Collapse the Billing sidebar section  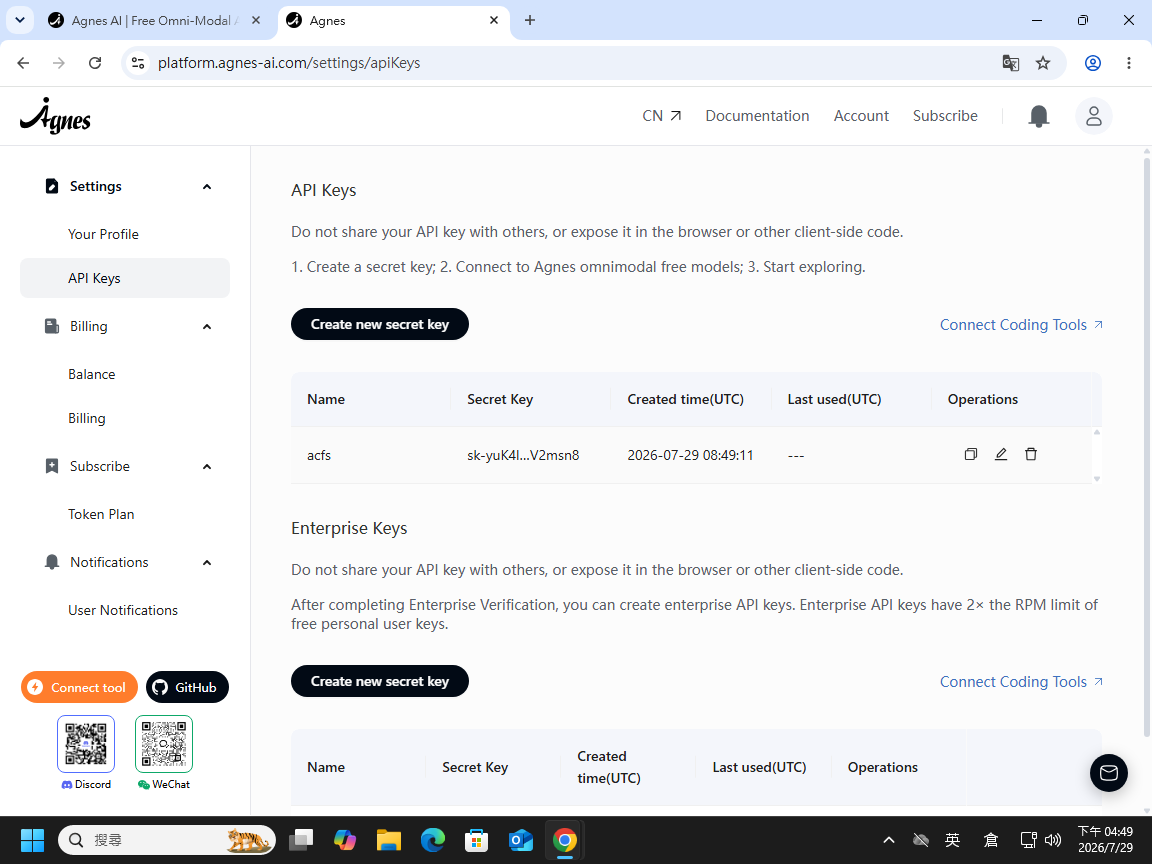207,327
